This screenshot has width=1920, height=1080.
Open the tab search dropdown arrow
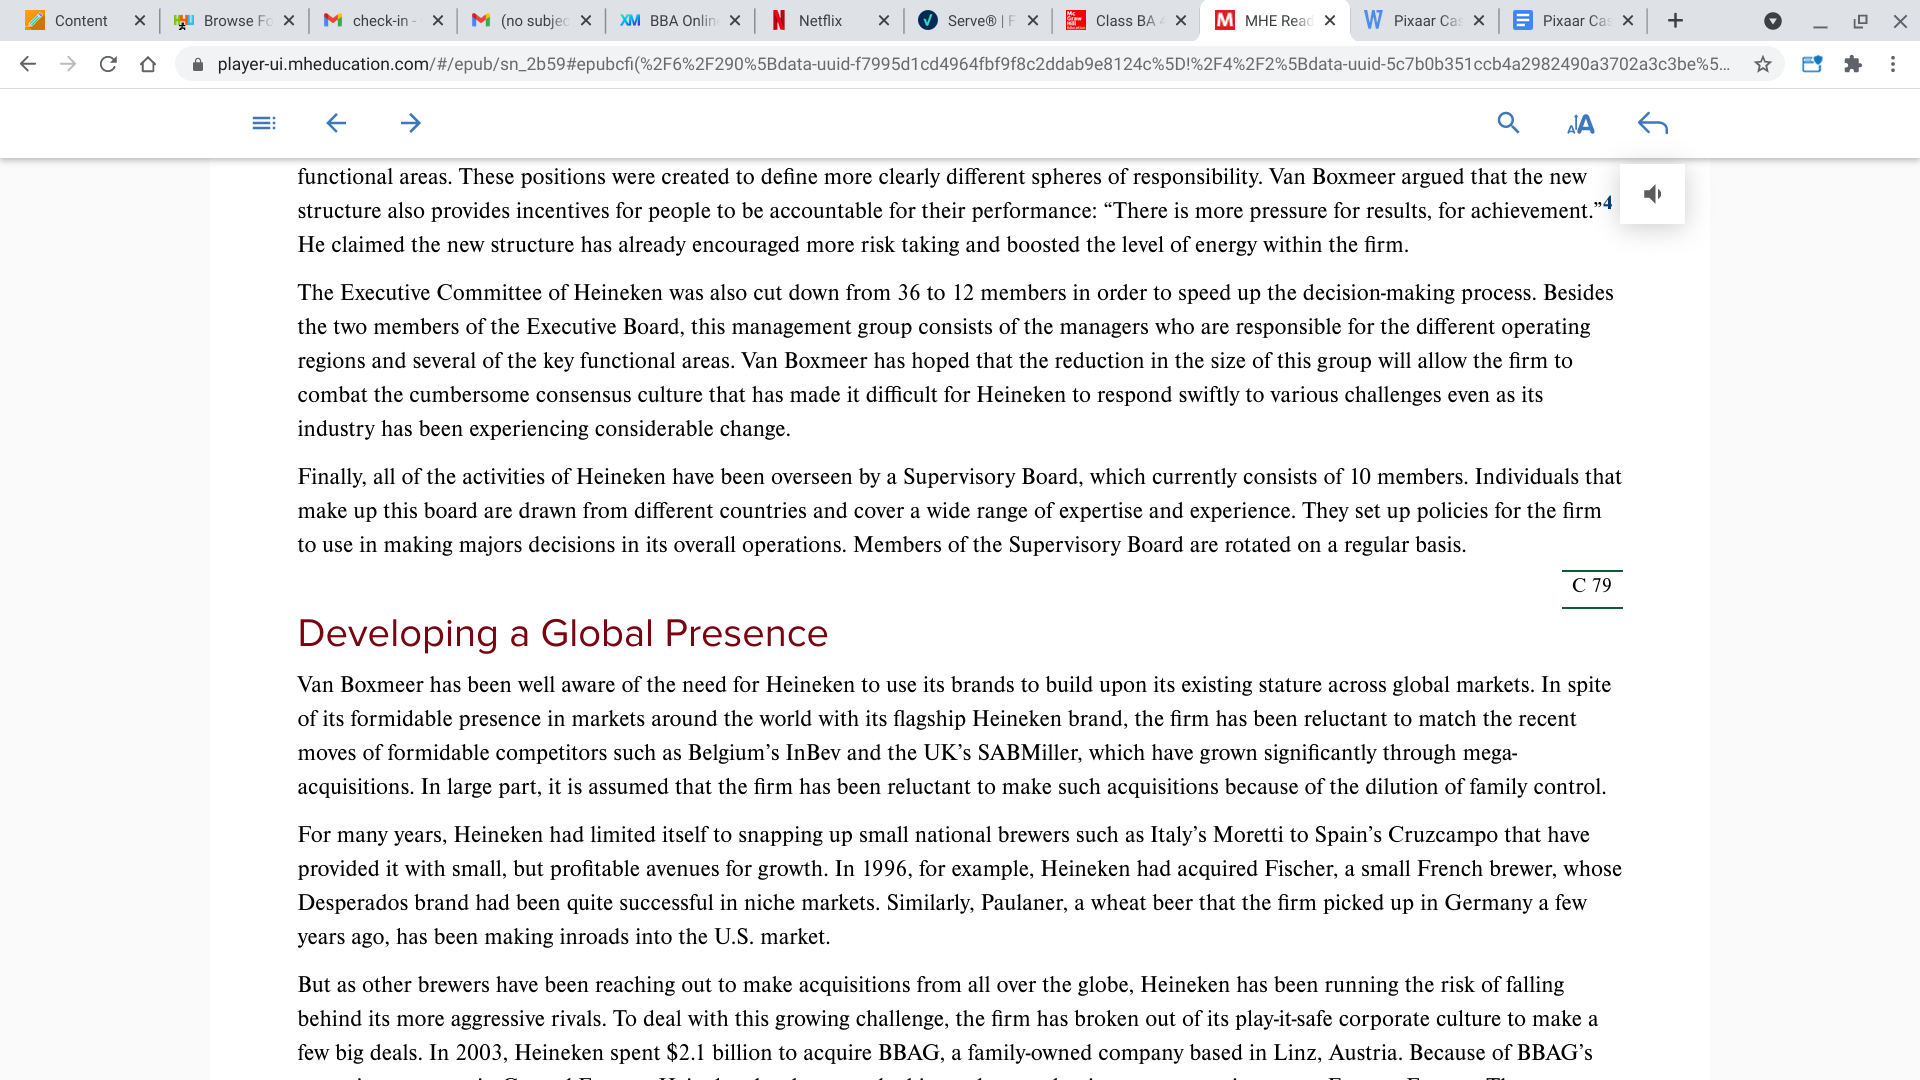point(1773,21)
